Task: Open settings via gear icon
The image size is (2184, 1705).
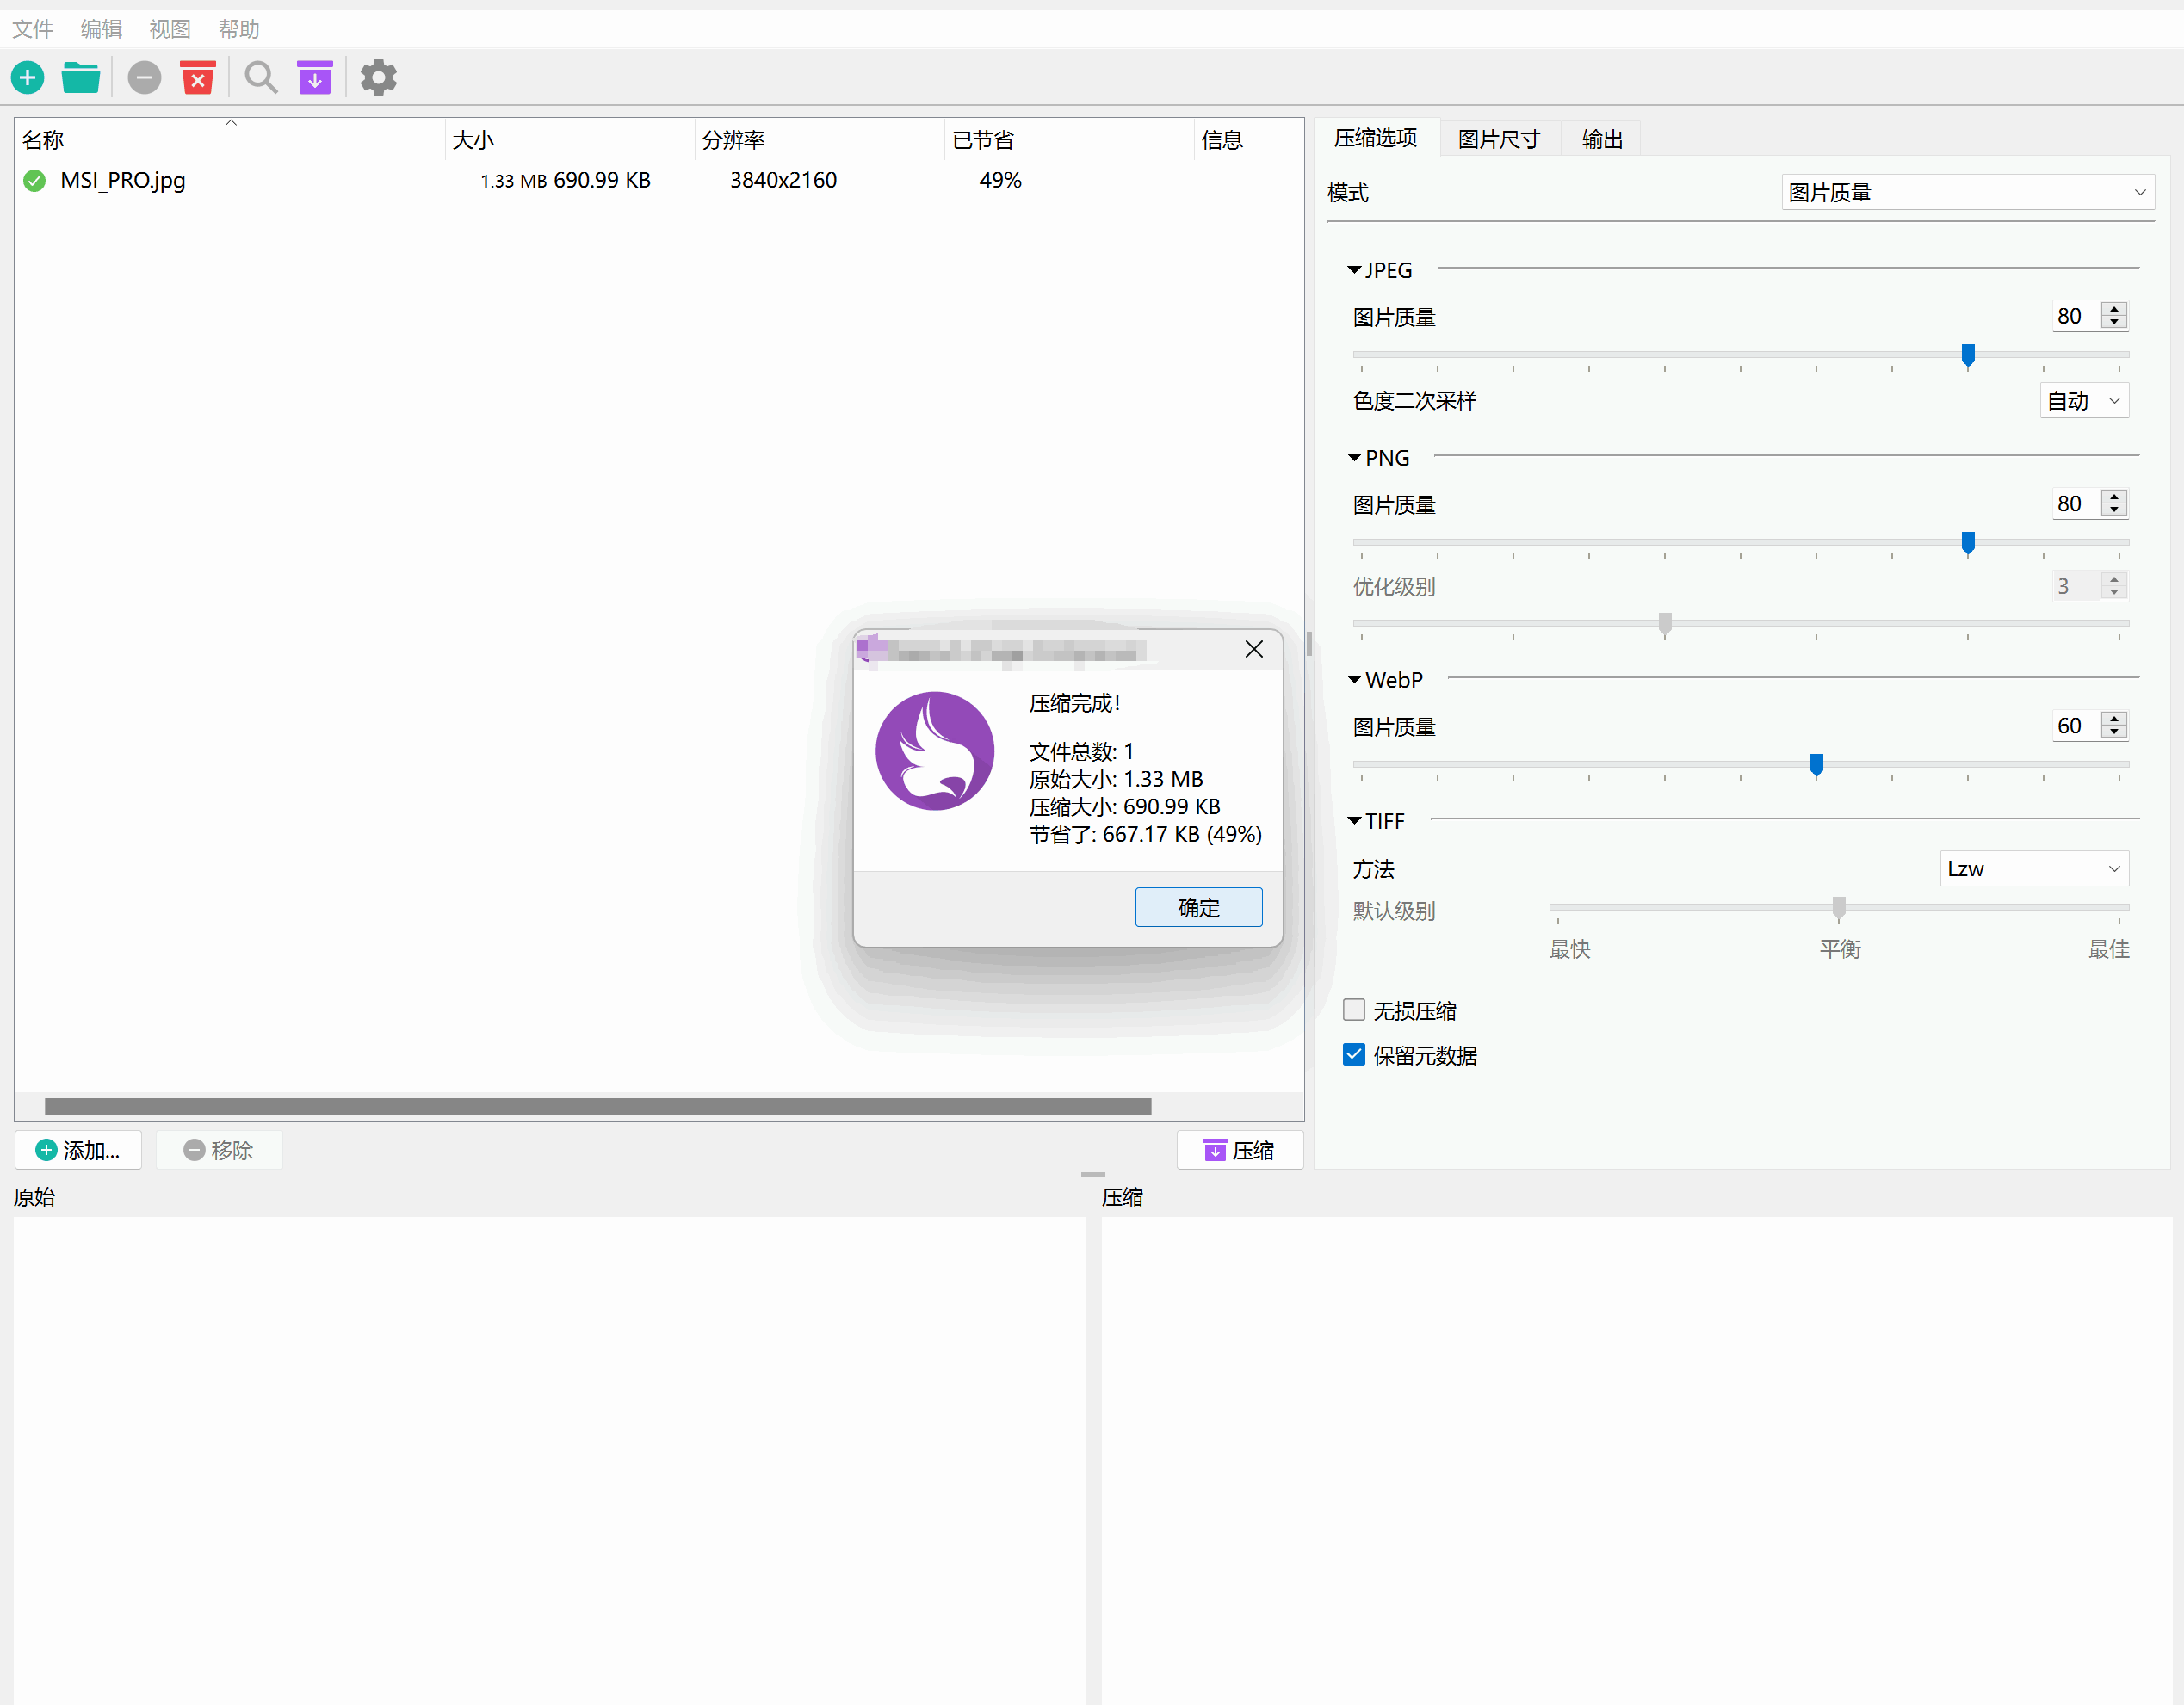Action: 378,78
